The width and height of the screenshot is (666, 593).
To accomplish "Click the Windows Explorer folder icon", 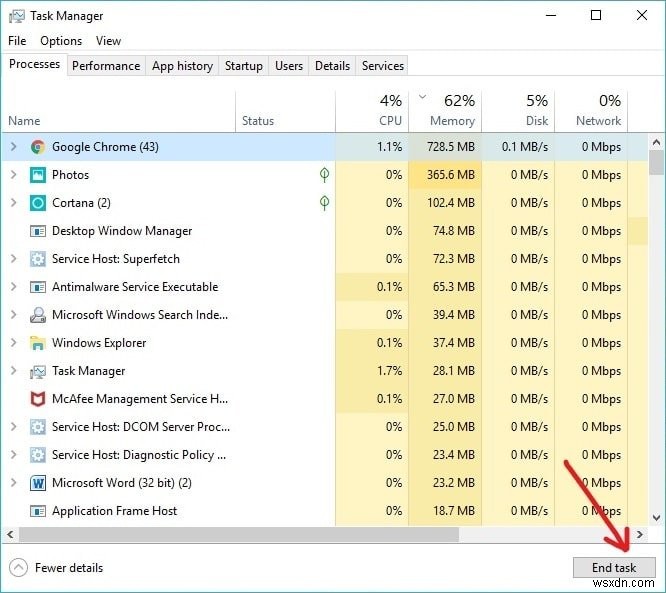I will pos(38,343).
